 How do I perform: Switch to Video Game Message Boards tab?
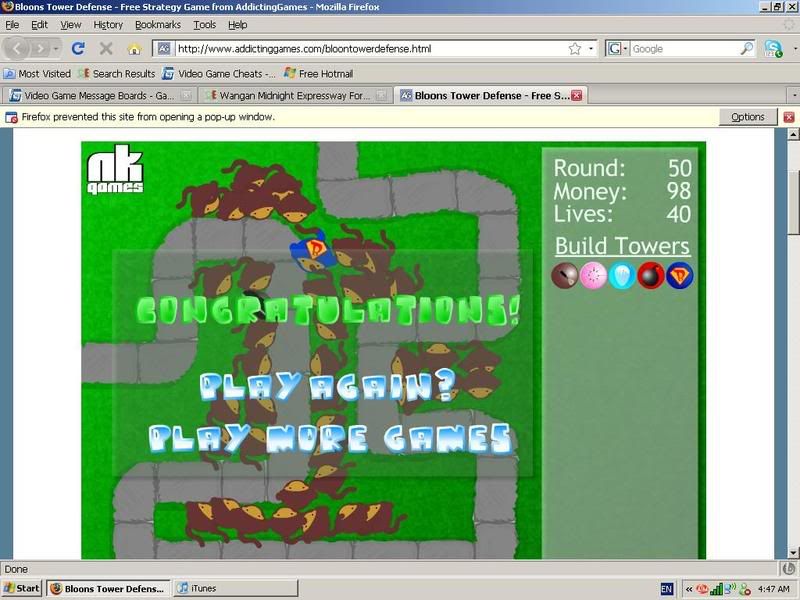tap(99, 95)
